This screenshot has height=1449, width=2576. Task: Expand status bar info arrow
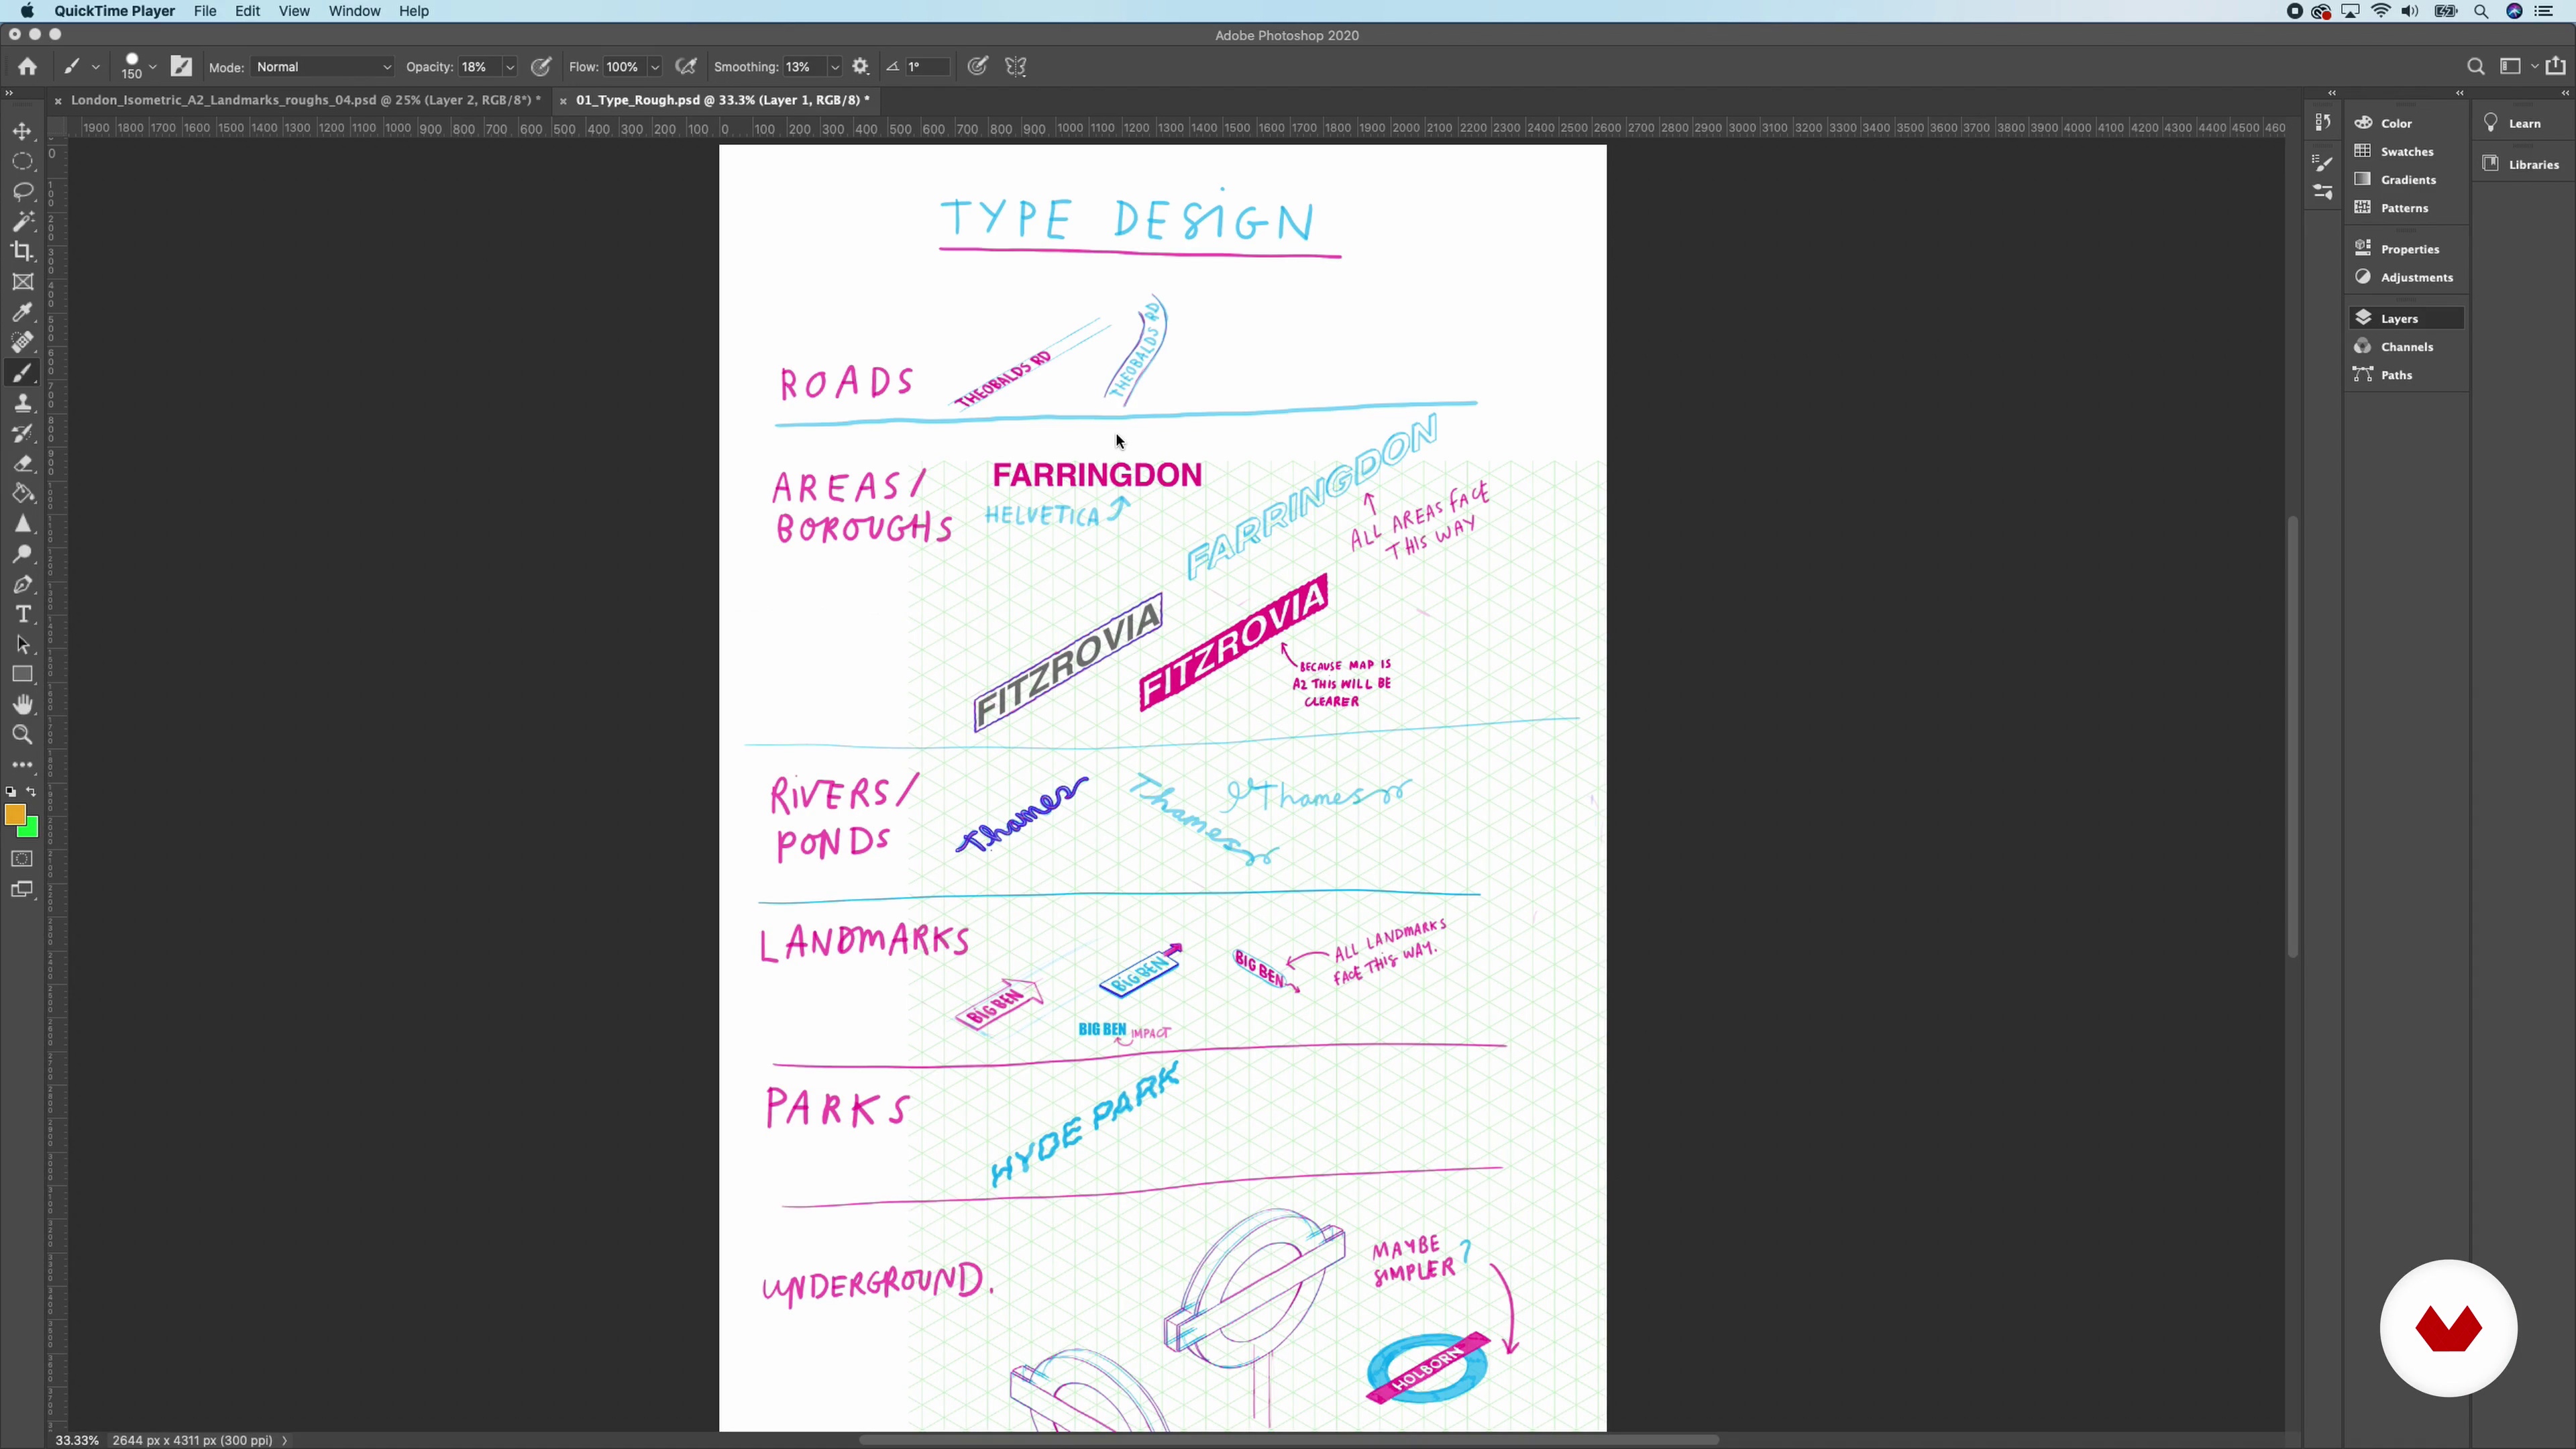[x=285, y=1440]
